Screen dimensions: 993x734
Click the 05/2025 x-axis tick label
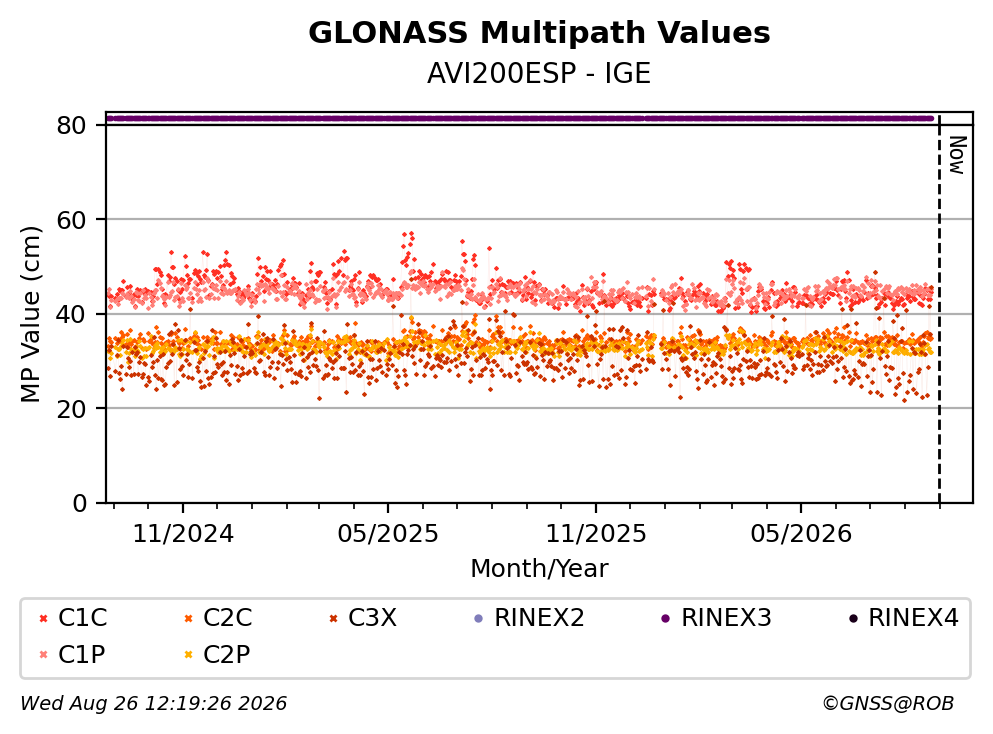tap(388, 534)
